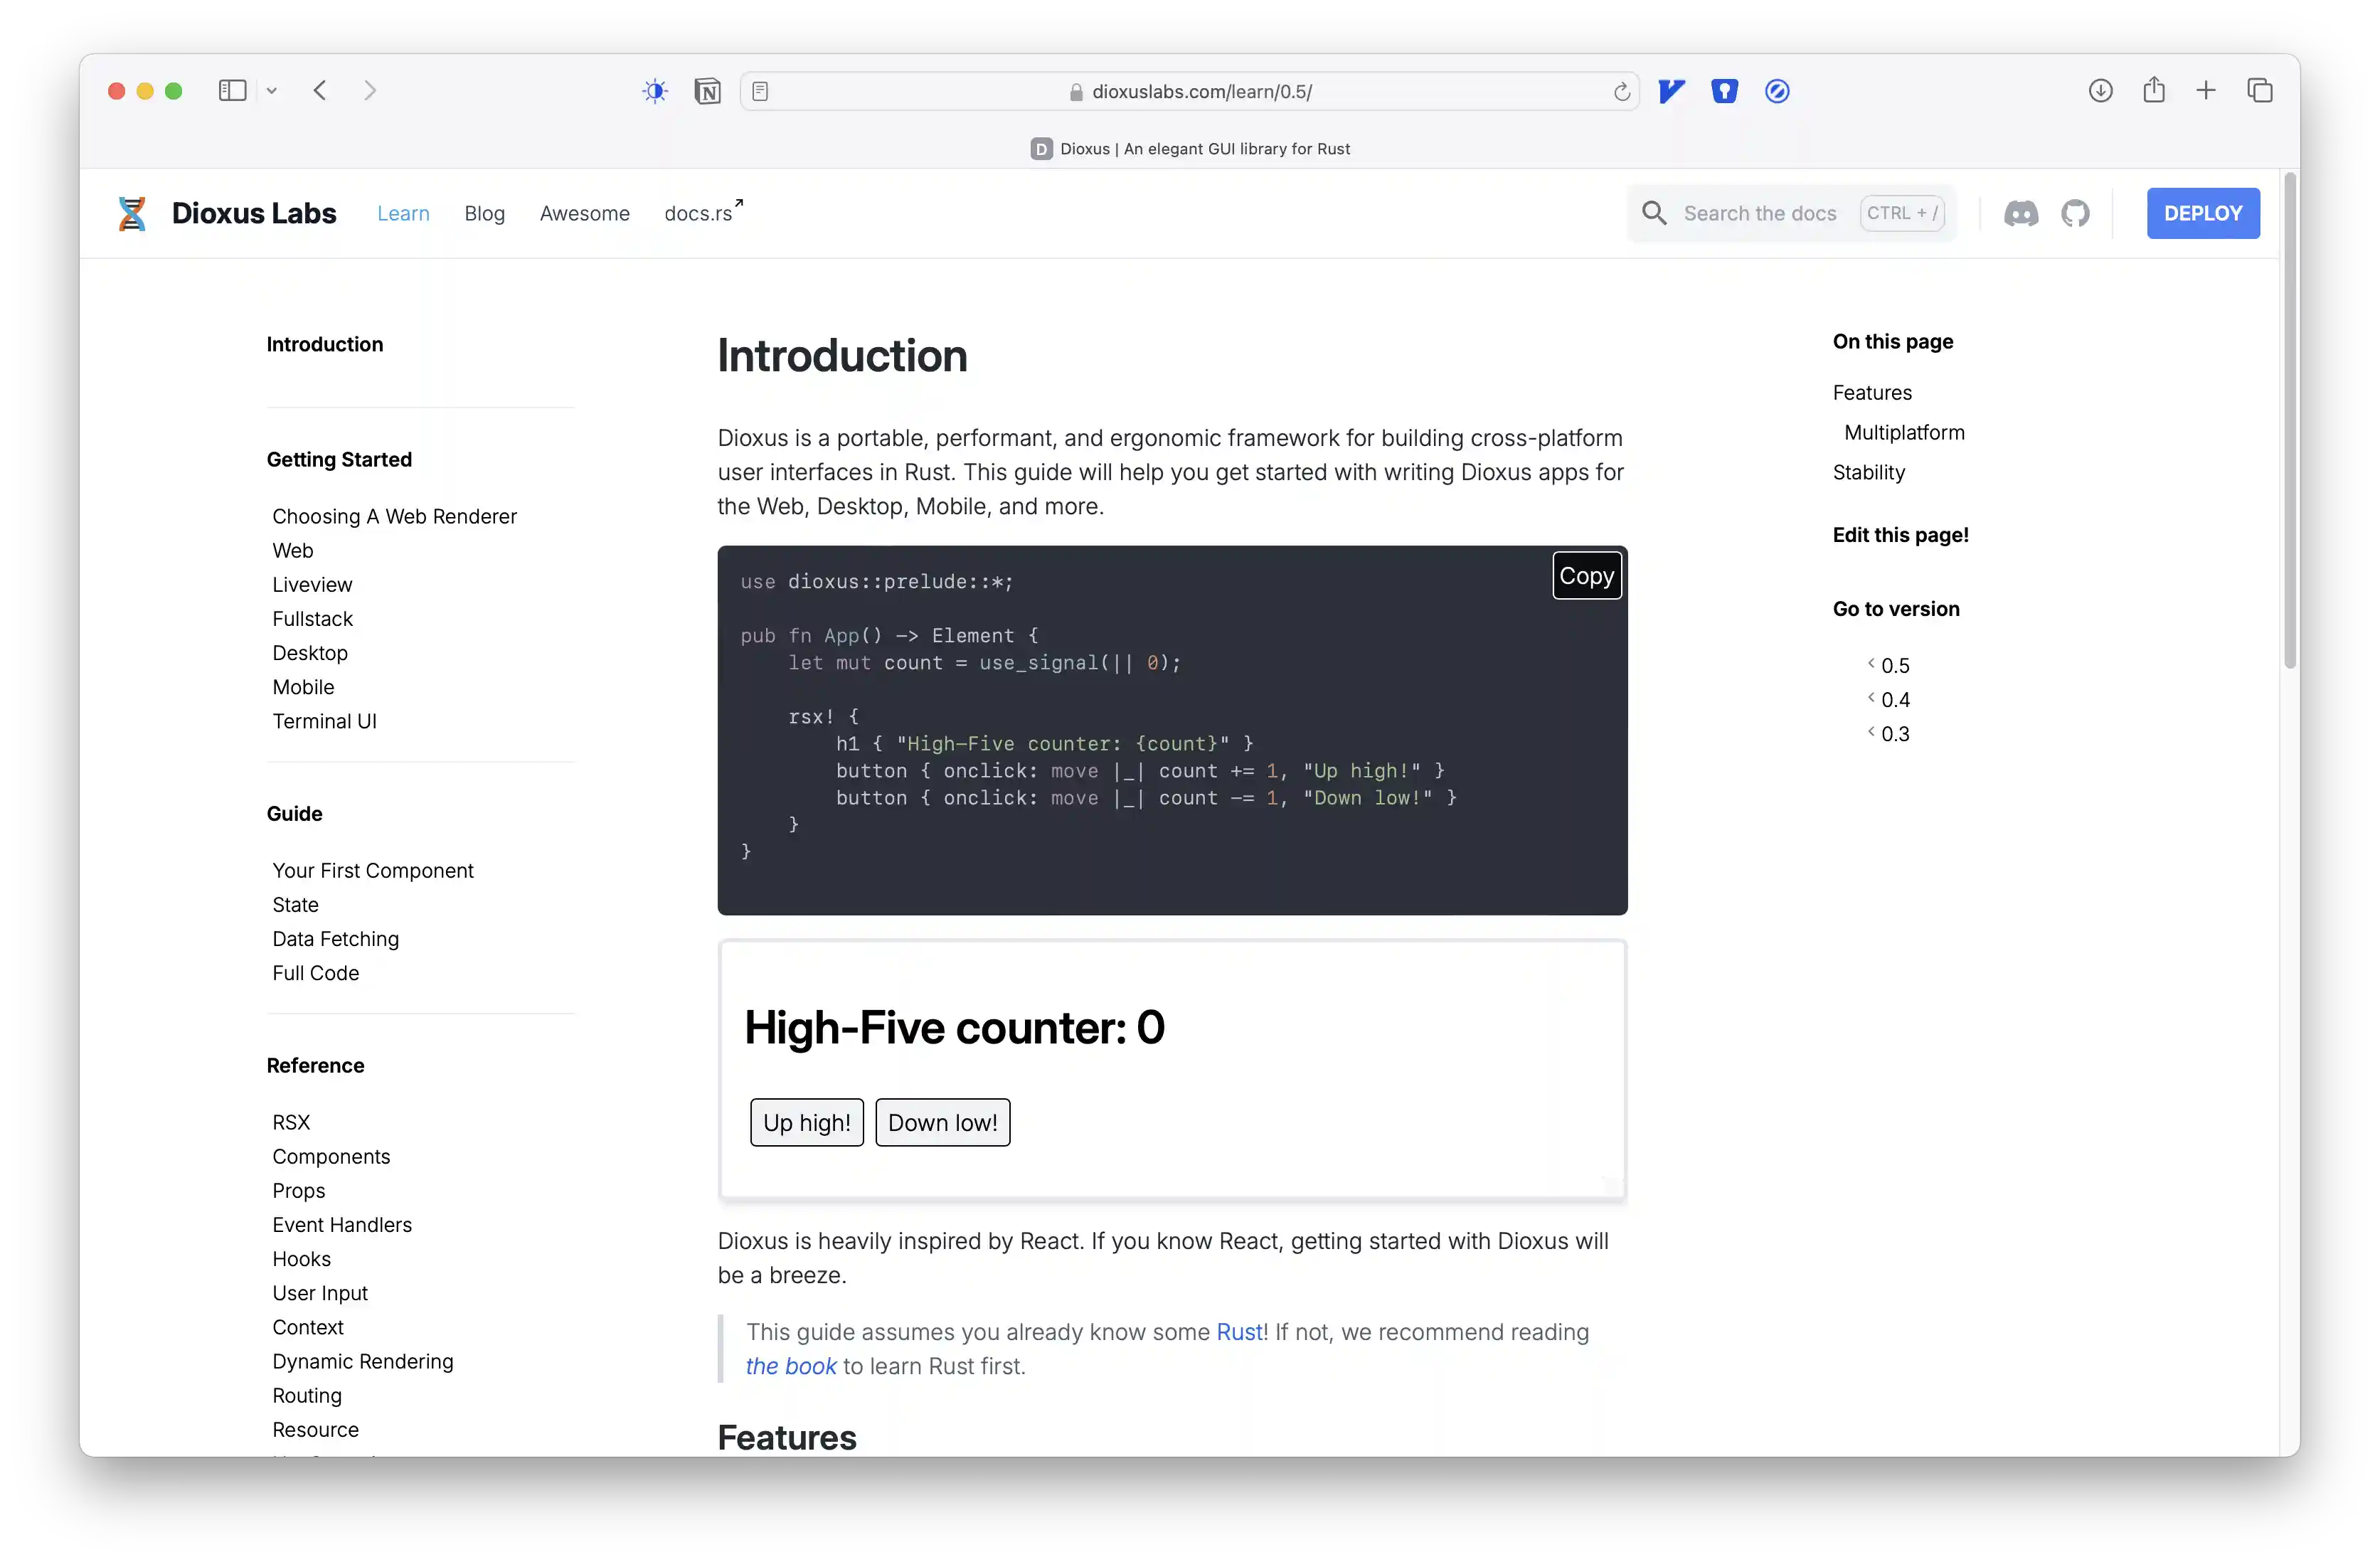This screenshot has width=2380, height=1562.
Task: Expand the 0.4 version chevron
Action: coord(1871,698)
